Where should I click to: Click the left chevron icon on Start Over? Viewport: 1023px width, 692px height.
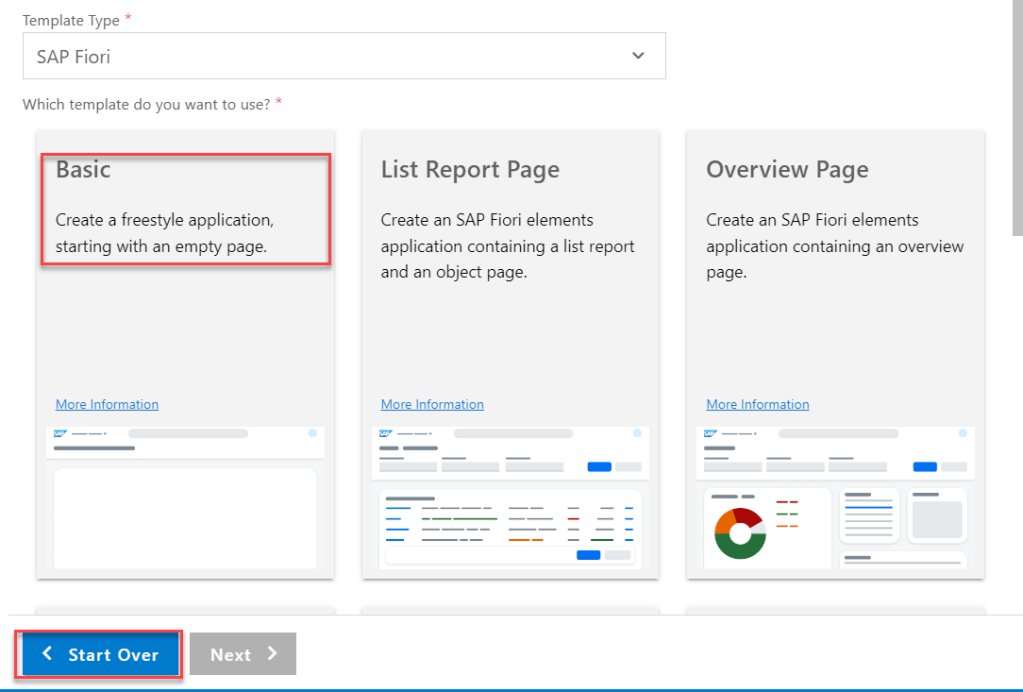[47, 654]
